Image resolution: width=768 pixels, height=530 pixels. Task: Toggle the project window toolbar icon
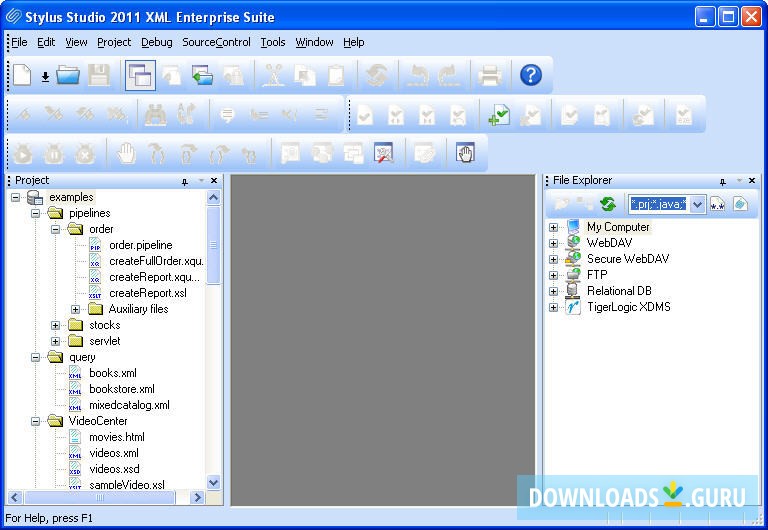(x=140, y=75)
